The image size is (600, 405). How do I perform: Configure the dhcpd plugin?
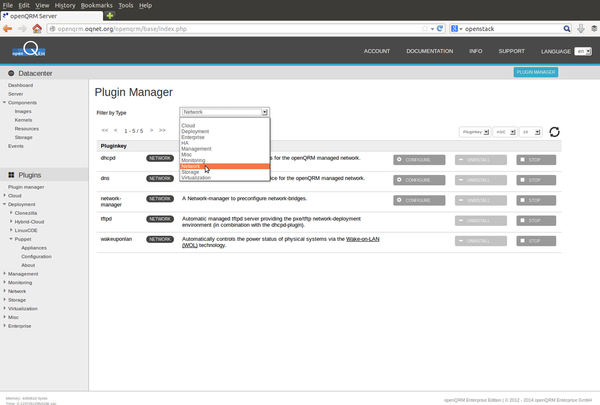pyautogui.click(x=419, y=160)
